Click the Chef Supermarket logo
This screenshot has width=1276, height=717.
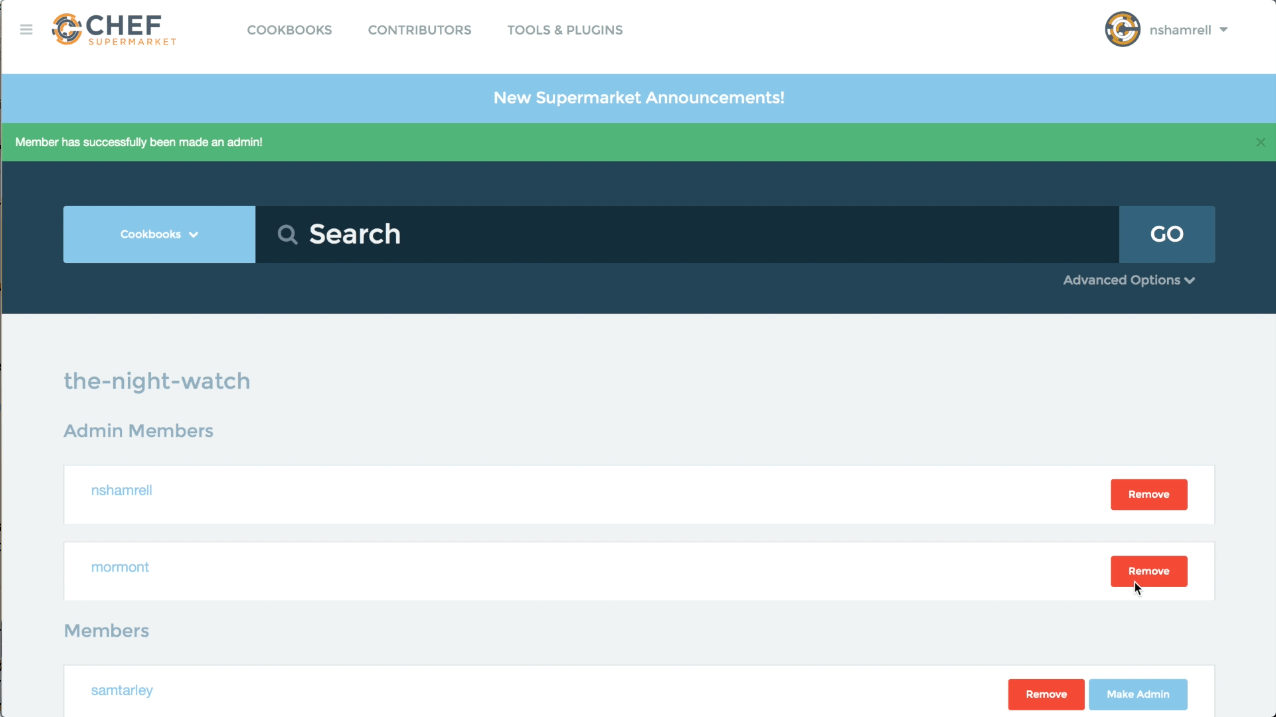coord(114,30)
